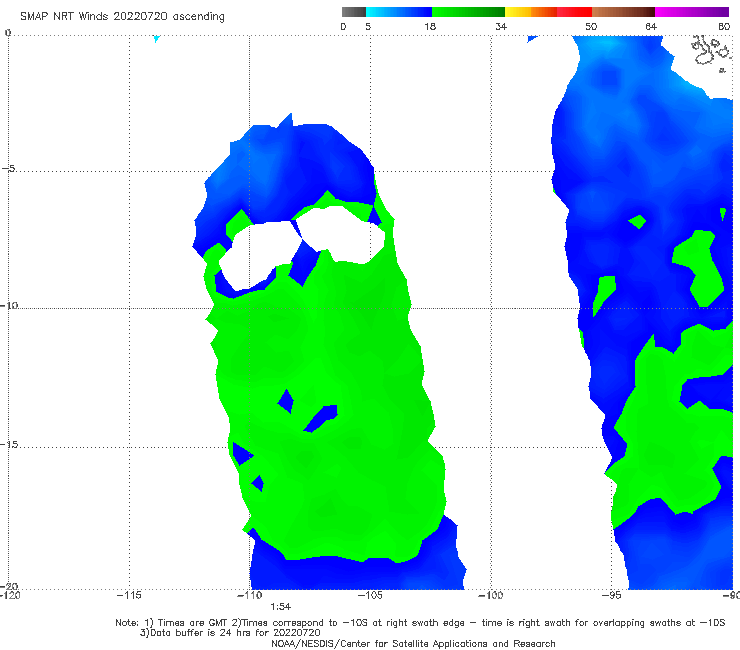Click the magenta segment of the wind color bar
Viewport: 740px width, 650px height.
pos(691,12)
